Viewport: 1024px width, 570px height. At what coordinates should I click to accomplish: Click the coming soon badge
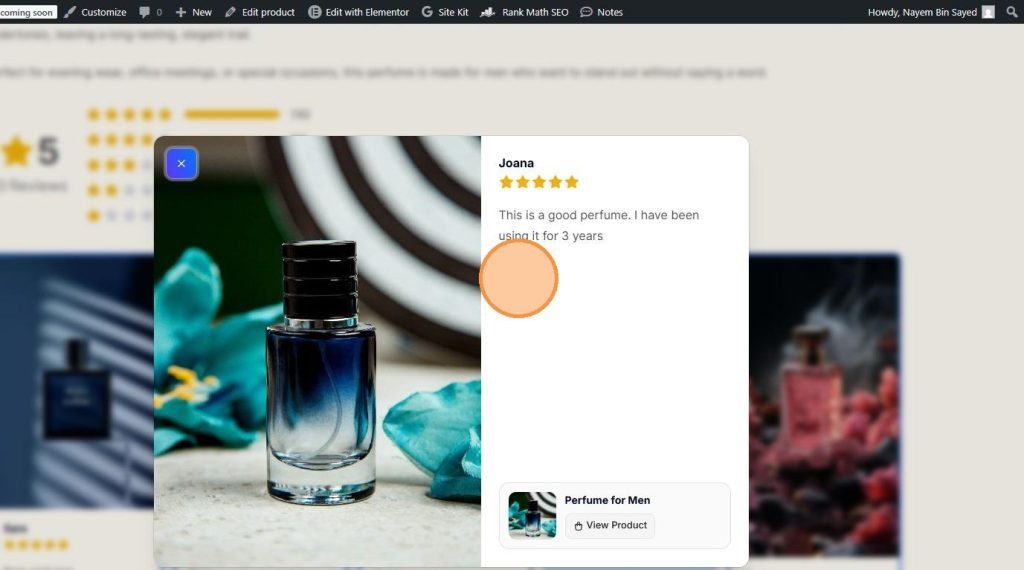click(28, 12)
